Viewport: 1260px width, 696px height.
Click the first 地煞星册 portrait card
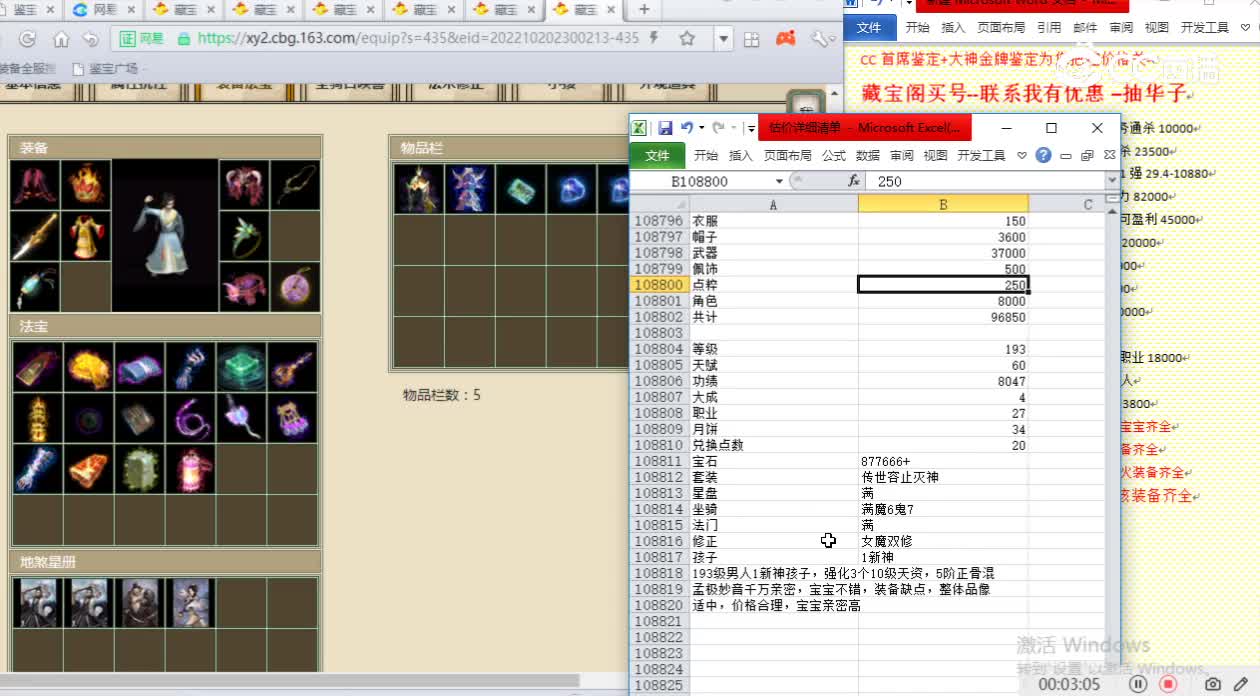coord(38,602)
